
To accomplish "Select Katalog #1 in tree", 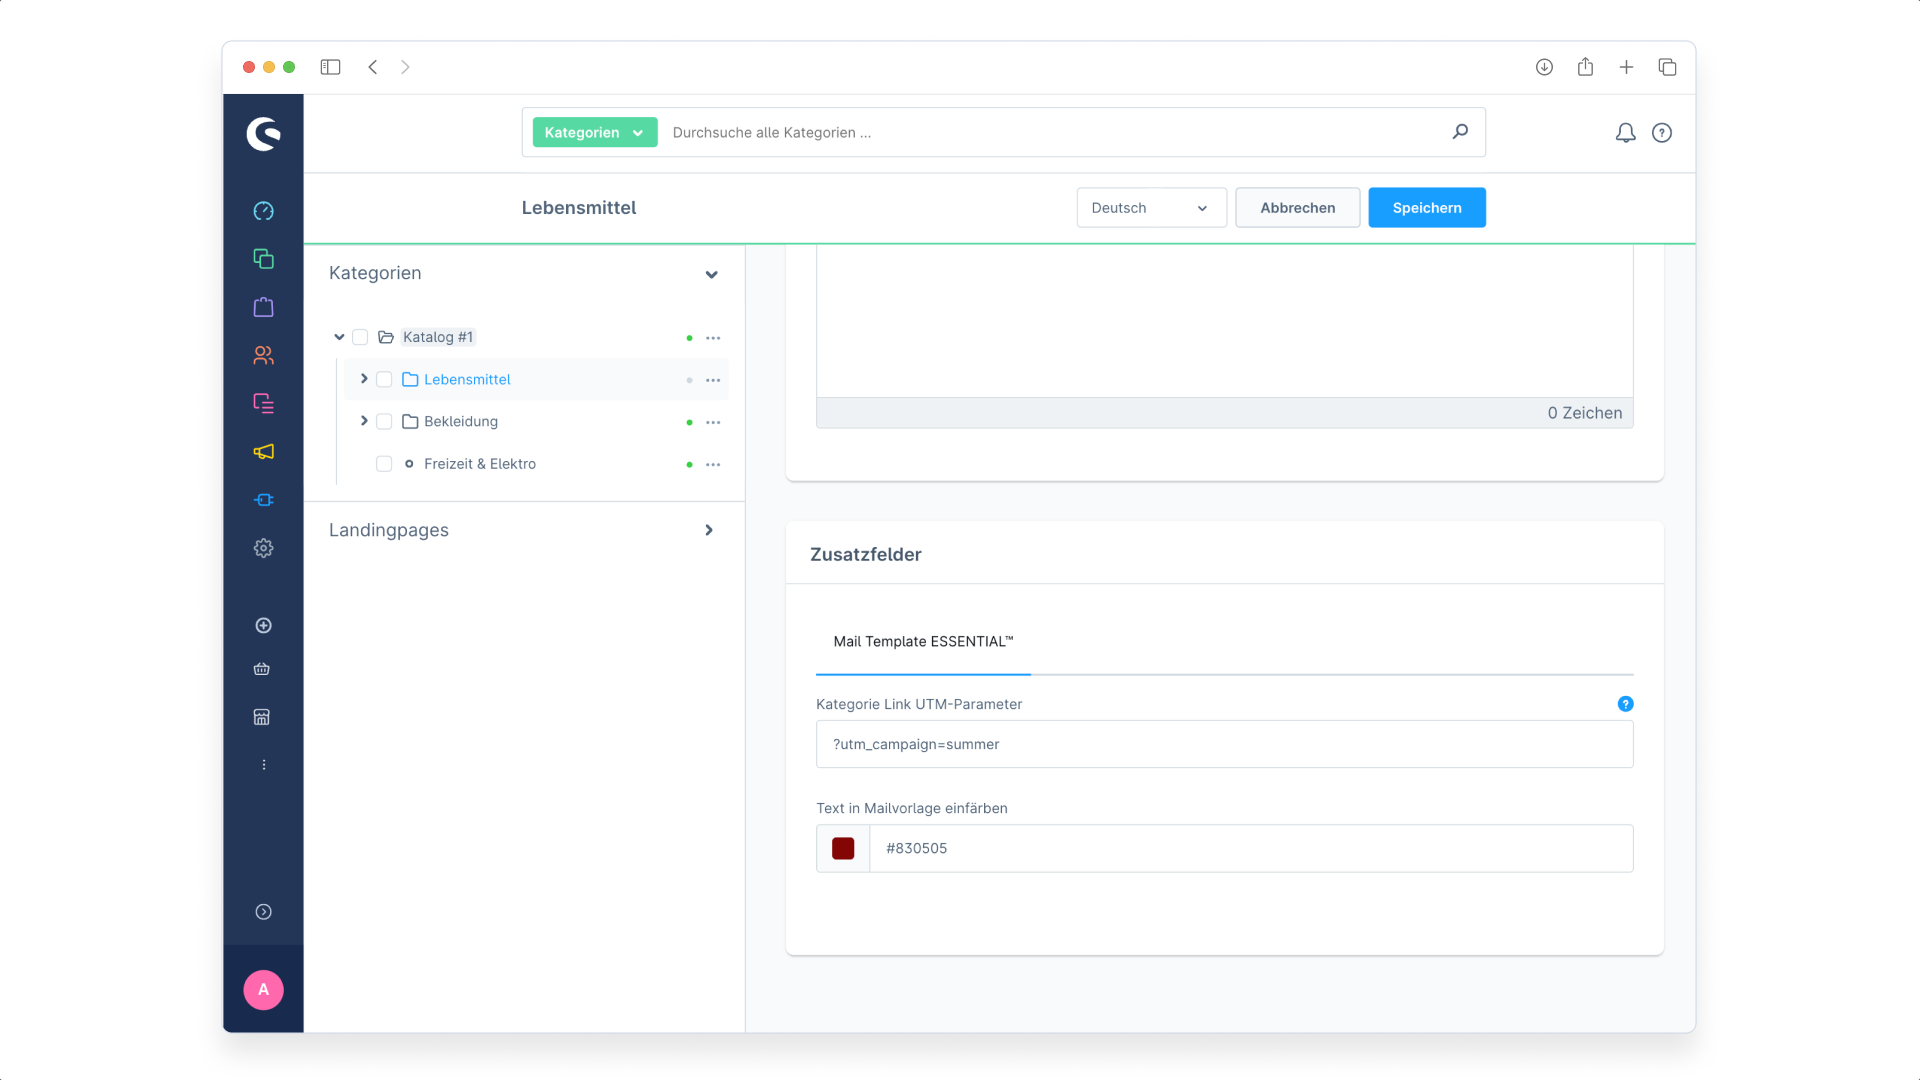I will pos(438,337).
